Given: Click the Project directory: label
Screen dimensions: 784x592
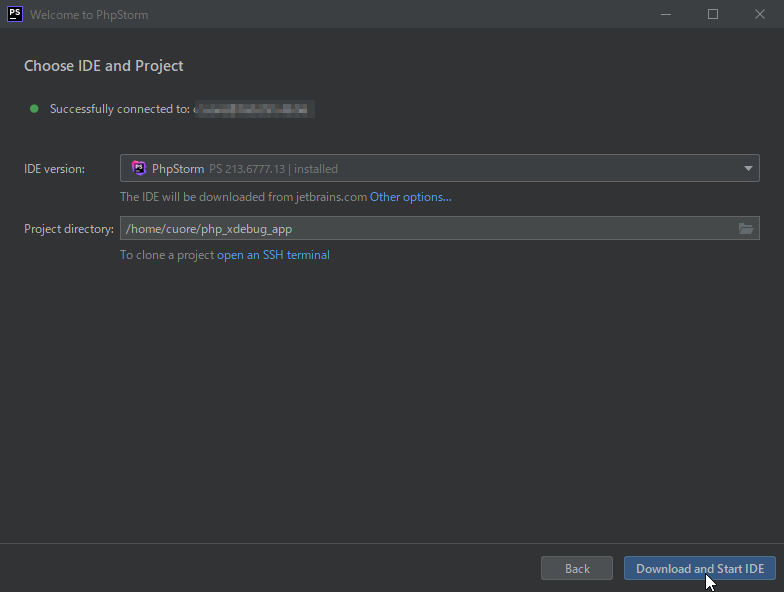Looking at the screenshot, I should point(69,229).
